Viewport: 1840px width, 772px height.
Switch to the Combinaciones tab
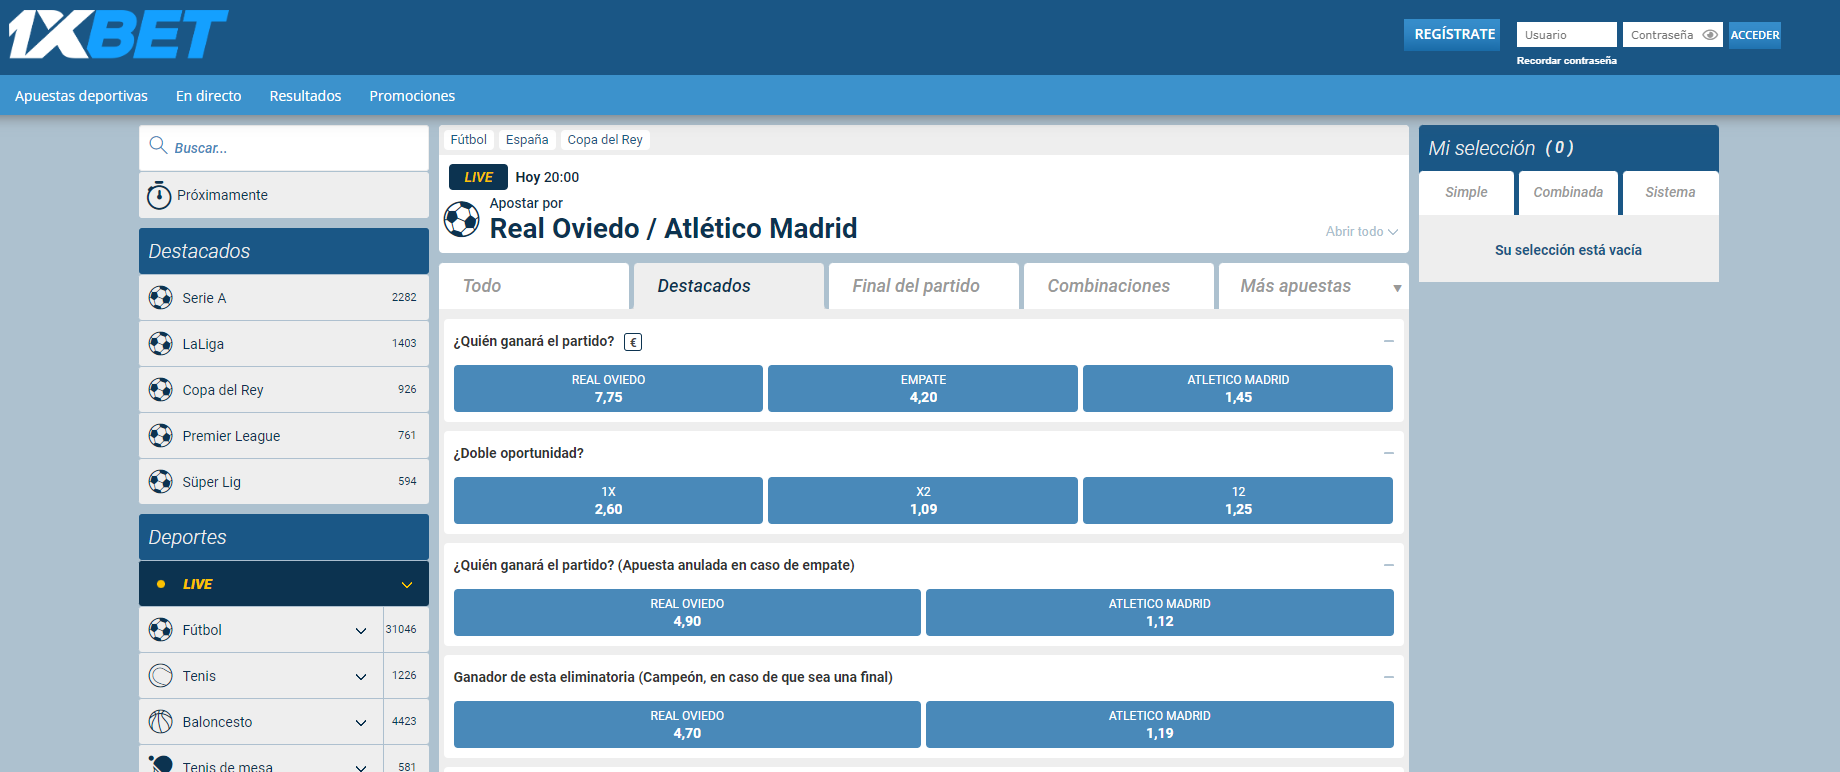tap(1119, 286)
